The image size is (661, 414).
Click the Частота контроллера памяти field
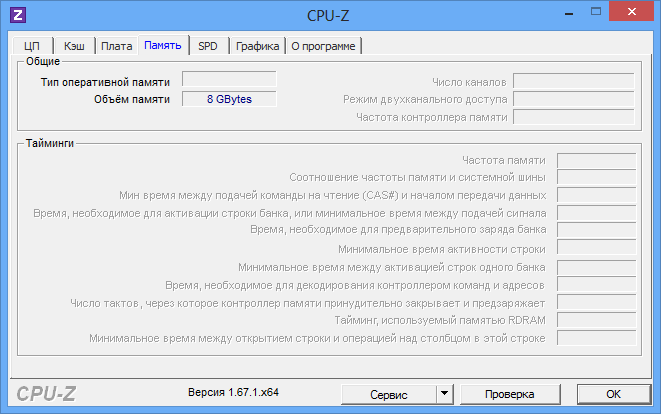coord(574,117)
